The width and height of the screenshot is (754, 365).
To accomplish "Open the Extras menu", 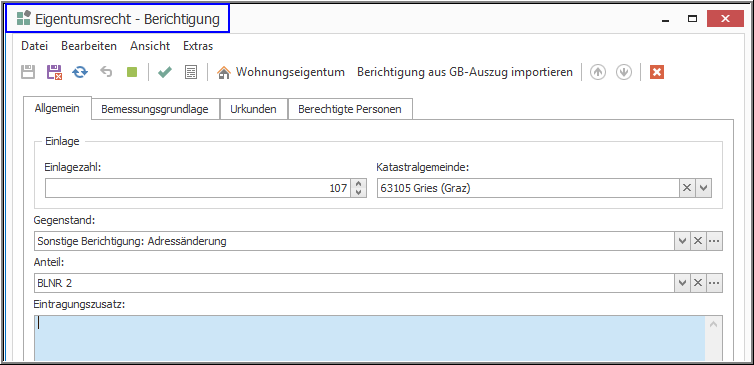I will [x=198, y=46].
